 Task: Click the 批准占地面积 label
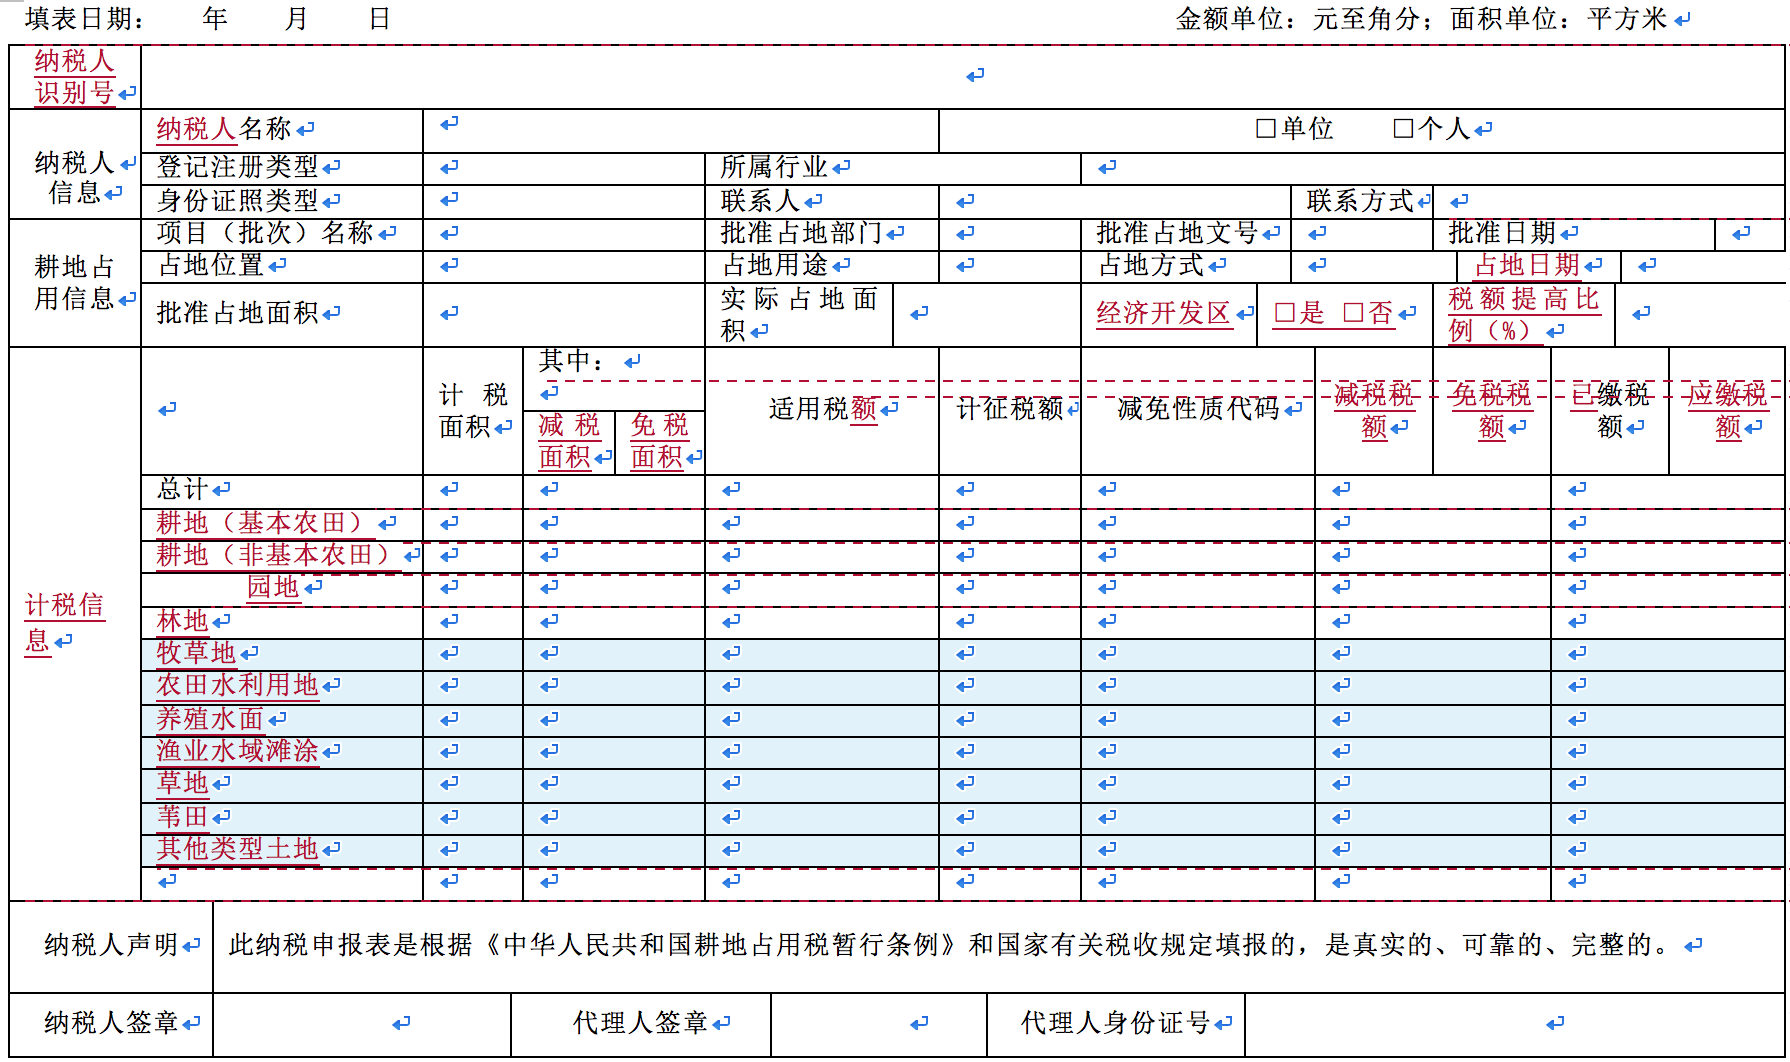point(237,313)
